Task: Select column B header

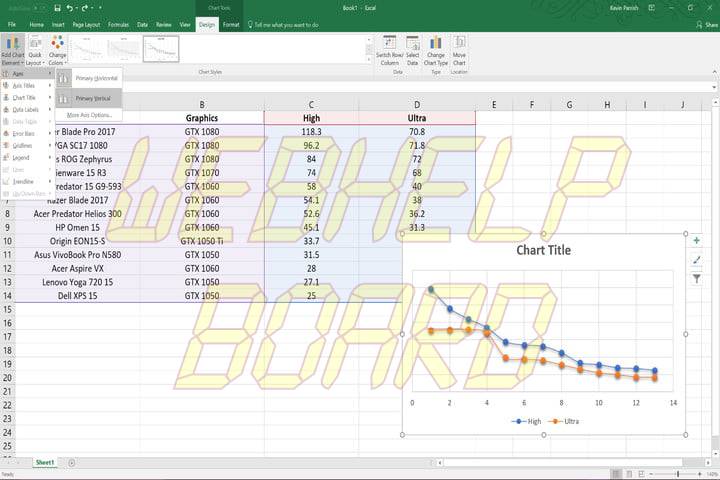Action: pos(202,105)
